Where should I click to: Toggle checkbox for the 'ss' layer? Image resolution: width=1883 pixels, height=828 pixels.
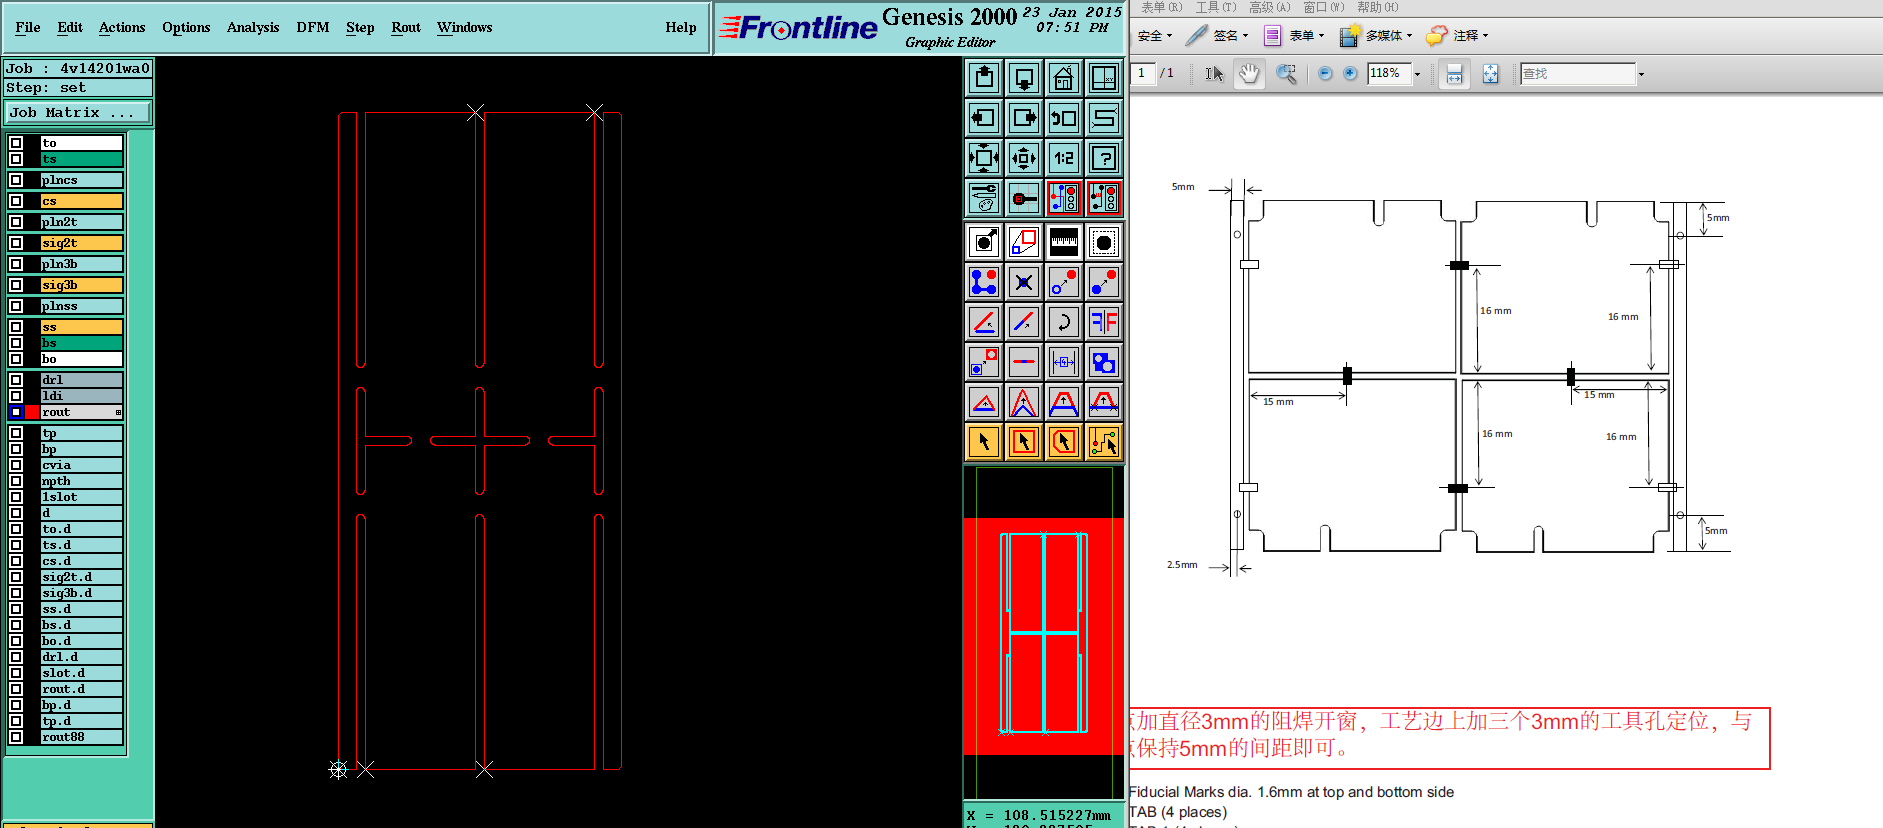(x=16, y=327)
